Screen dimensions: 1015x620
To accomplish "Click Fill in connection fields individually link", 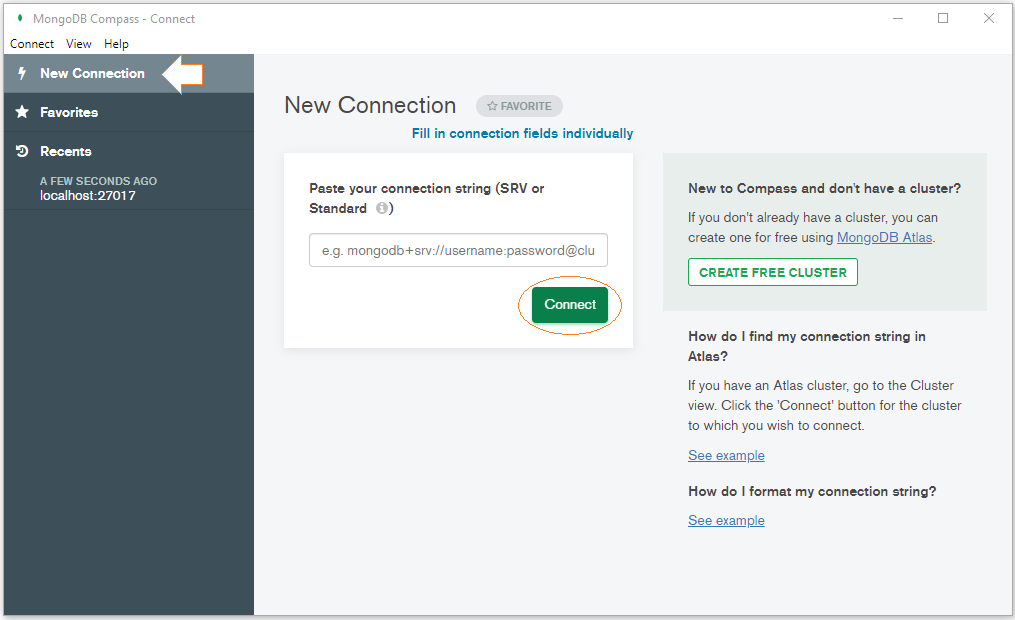I will click(x=522, y=133).
